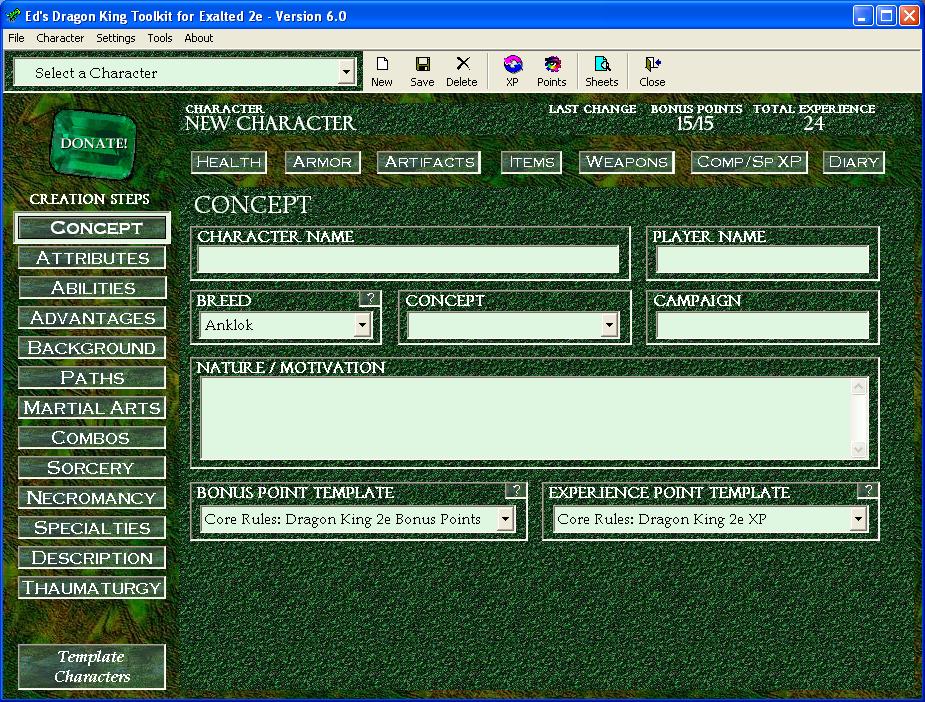Click the Delete X toolbar icon
Viewport: 925px width, 702px height.
pos(462,71)
